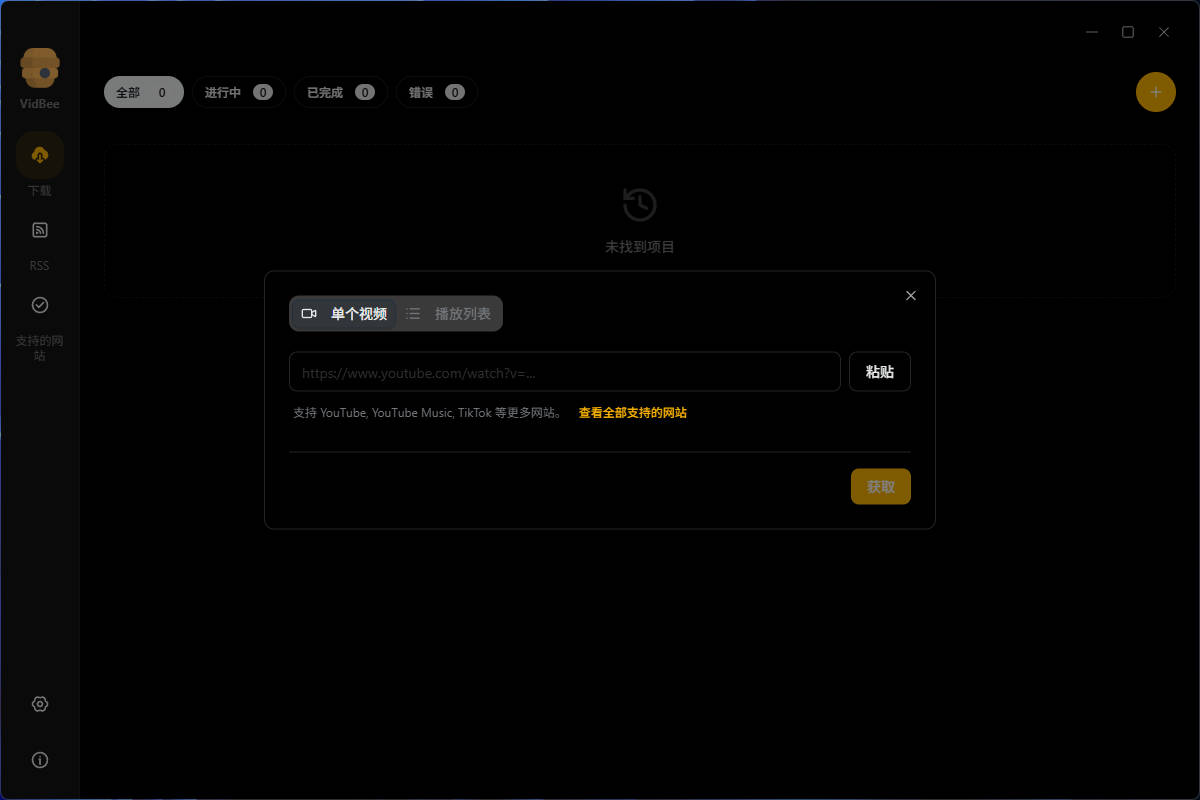Select the 进行中 (In Progress) filter
This screenshot has height=800, width=1200.
pyautogui.click(x=238, y=91)
